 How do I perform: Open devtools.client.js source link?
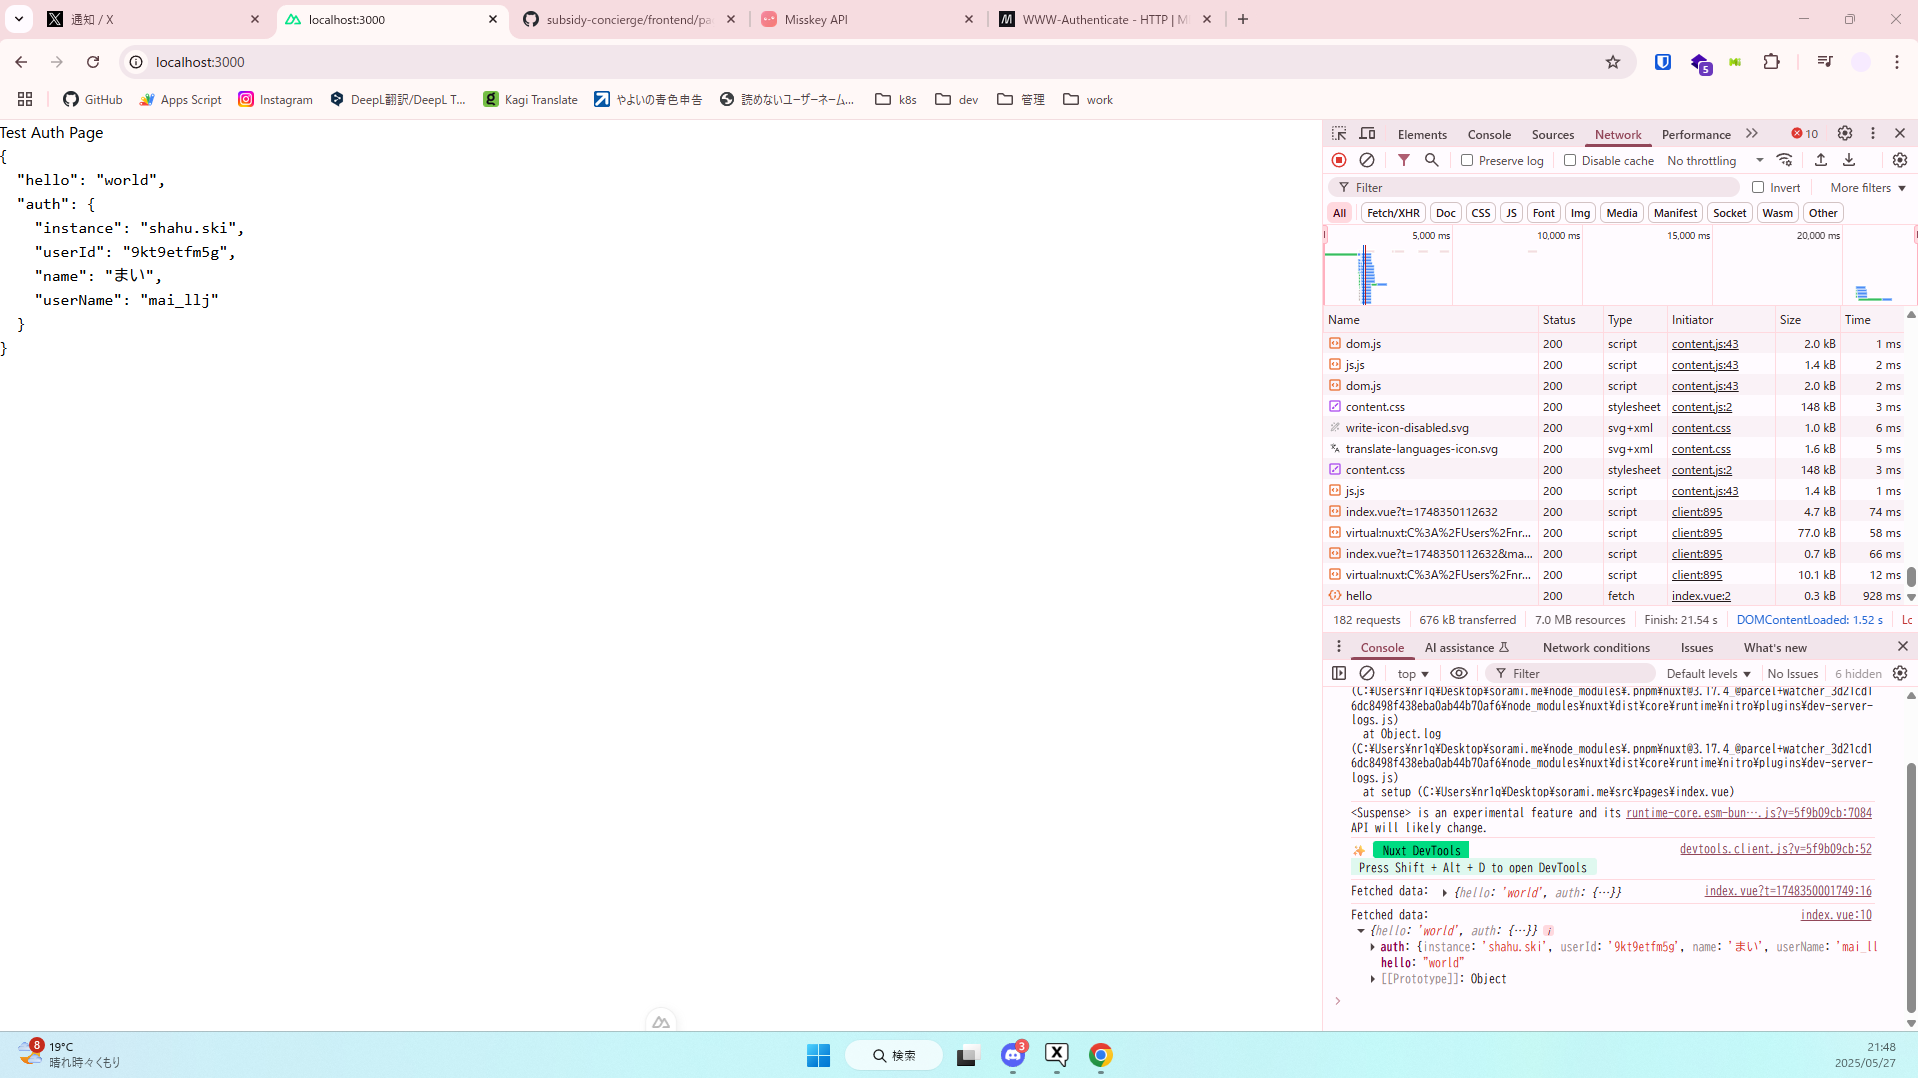pos(1775,849)
